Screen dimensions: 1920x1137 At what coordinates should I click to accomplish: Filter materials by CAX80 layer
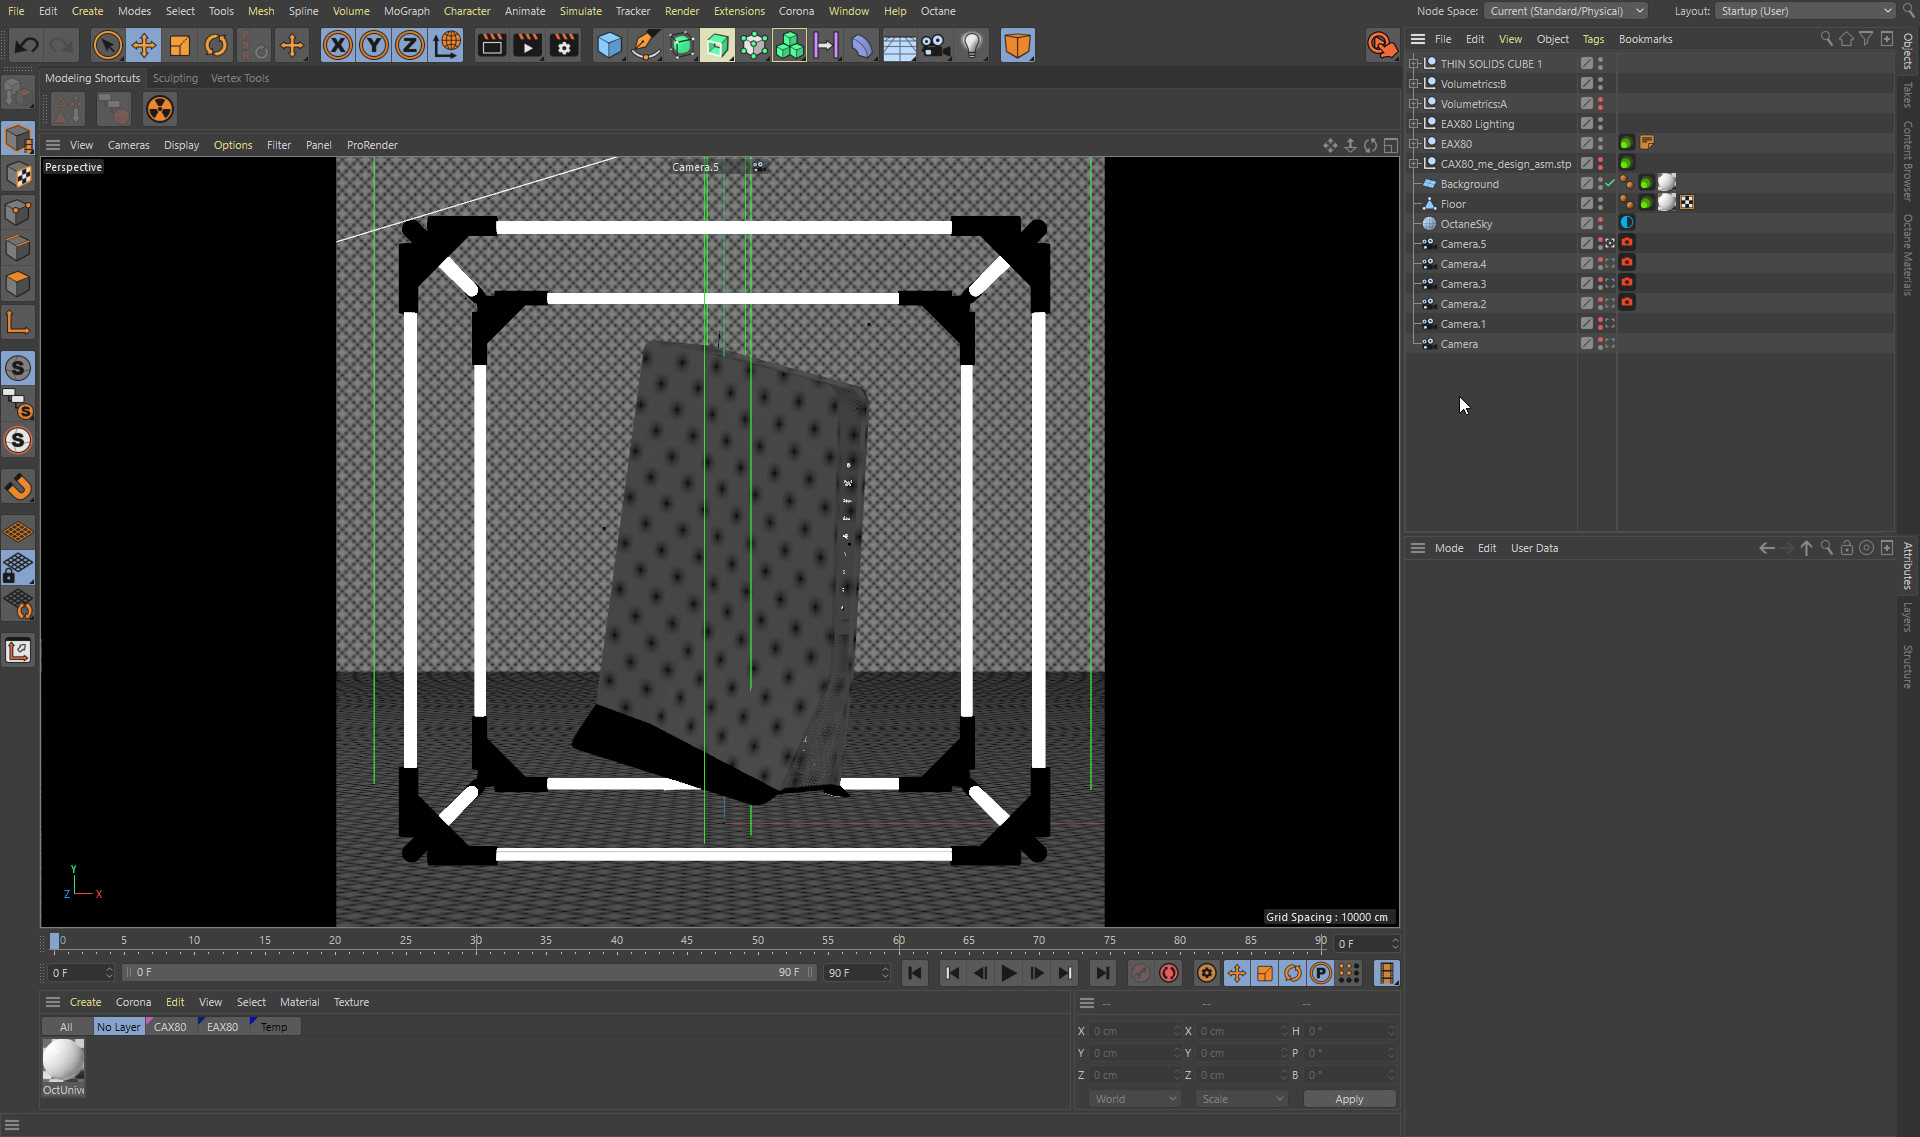point(170,1027)
